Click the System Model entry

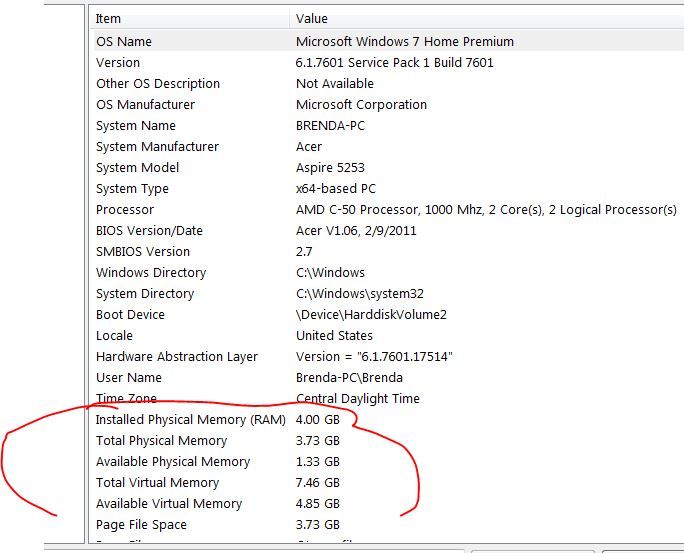pyautogui.click(x=137, y=168)
